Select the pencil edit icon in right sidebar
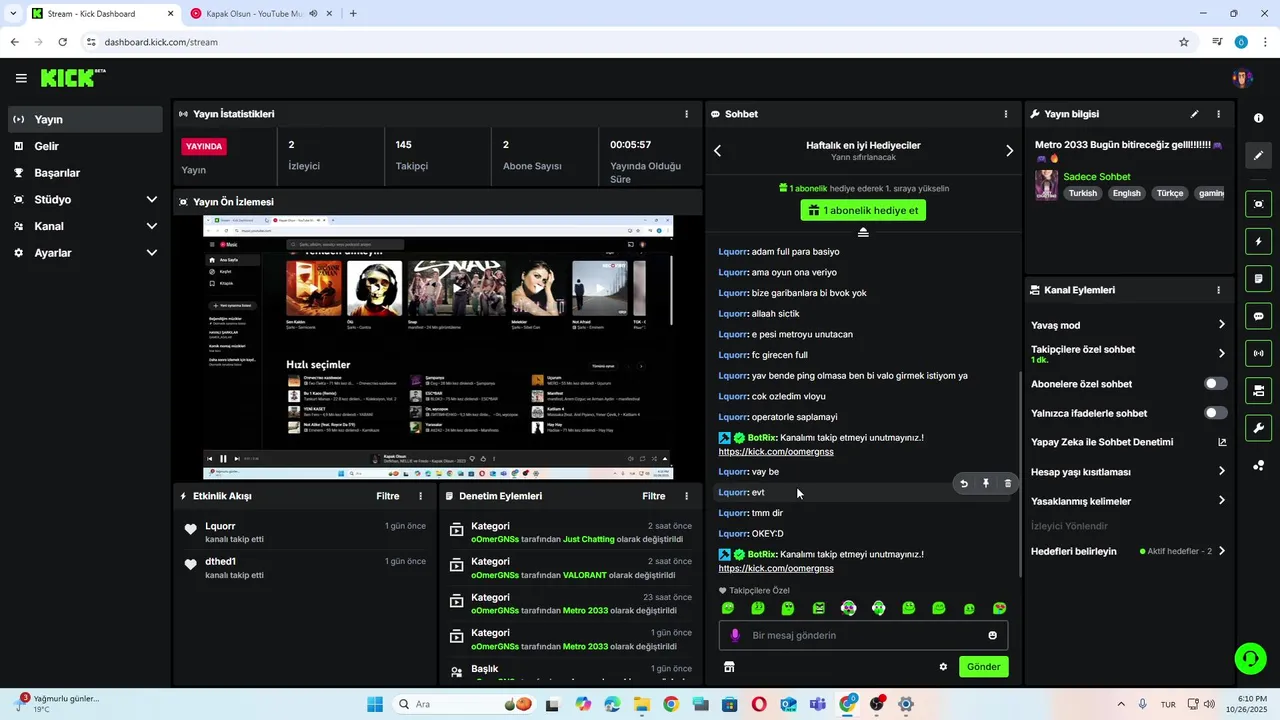Screen dimensions: 1280x720 (x=1258, y=155)
